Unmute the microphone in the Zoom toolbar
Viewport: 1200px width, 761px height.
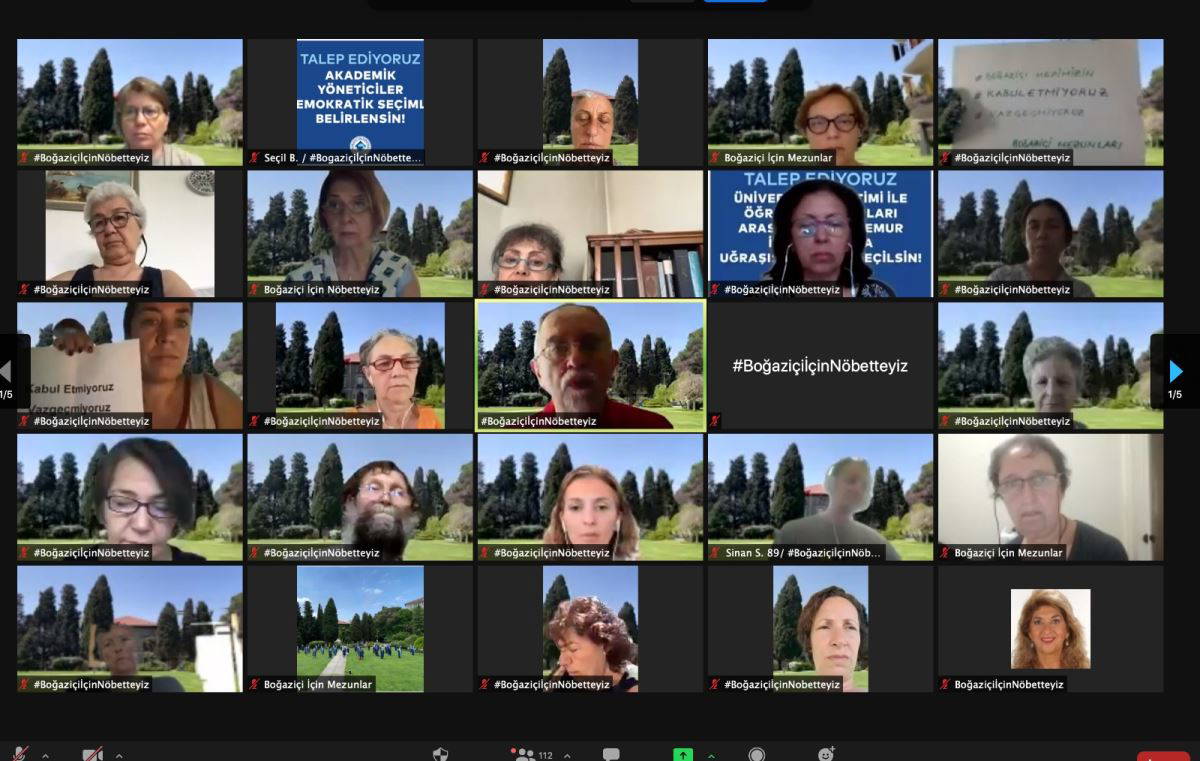tap(19, 754)
